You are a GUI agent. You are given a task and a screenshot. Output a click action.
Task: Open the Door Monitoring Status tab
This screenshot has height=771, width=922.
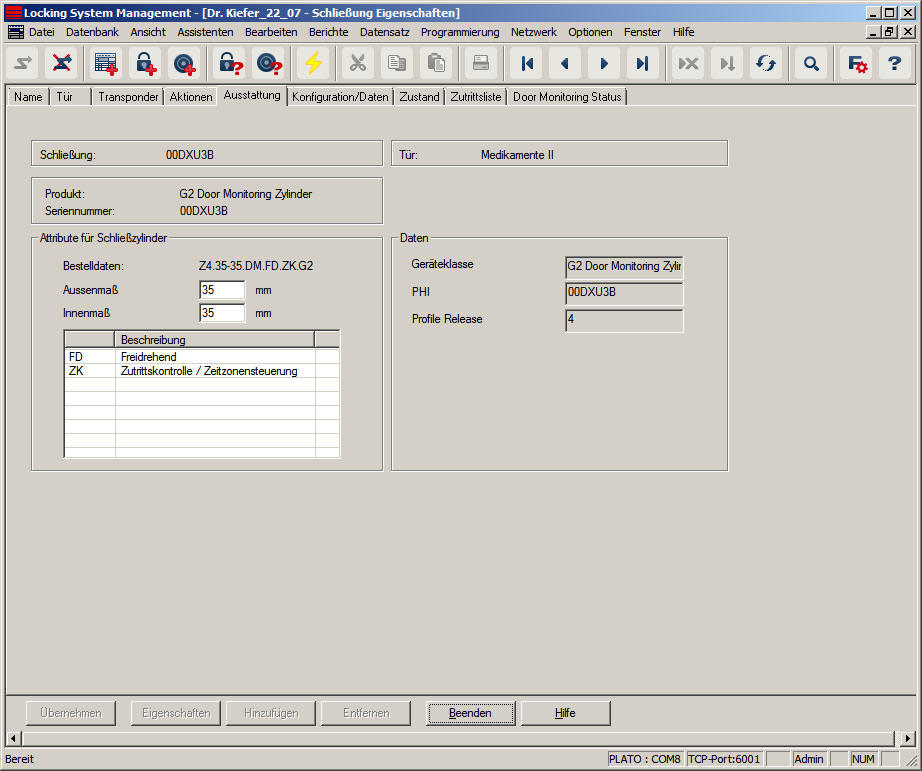567,97
